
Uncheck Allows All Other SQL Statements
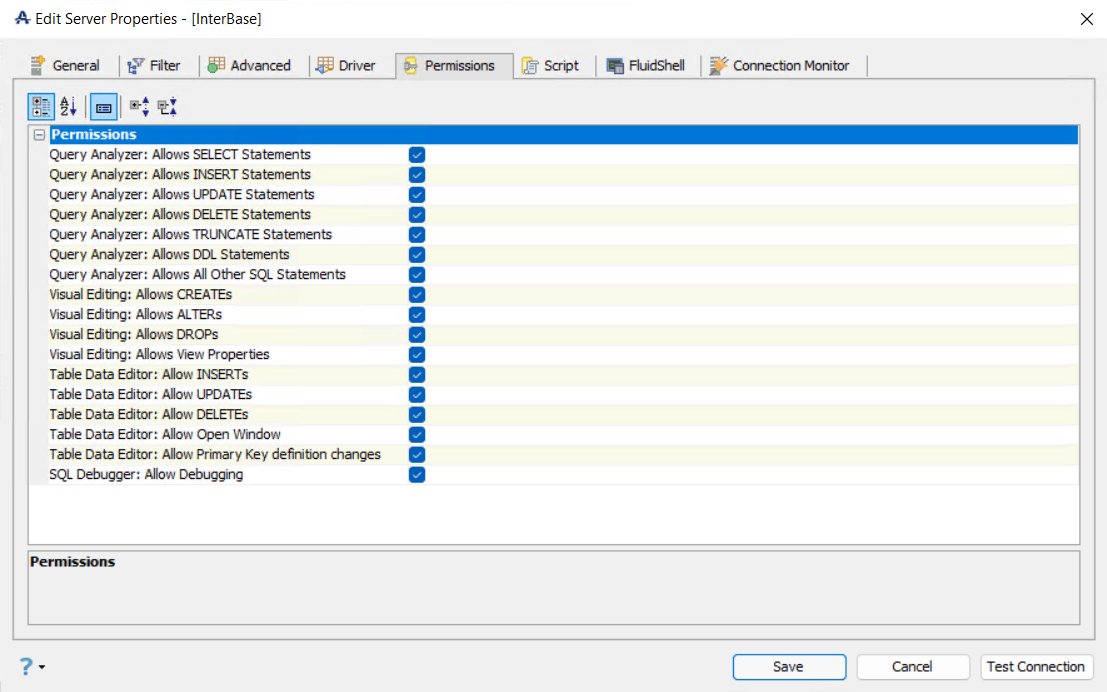[417, 275]
